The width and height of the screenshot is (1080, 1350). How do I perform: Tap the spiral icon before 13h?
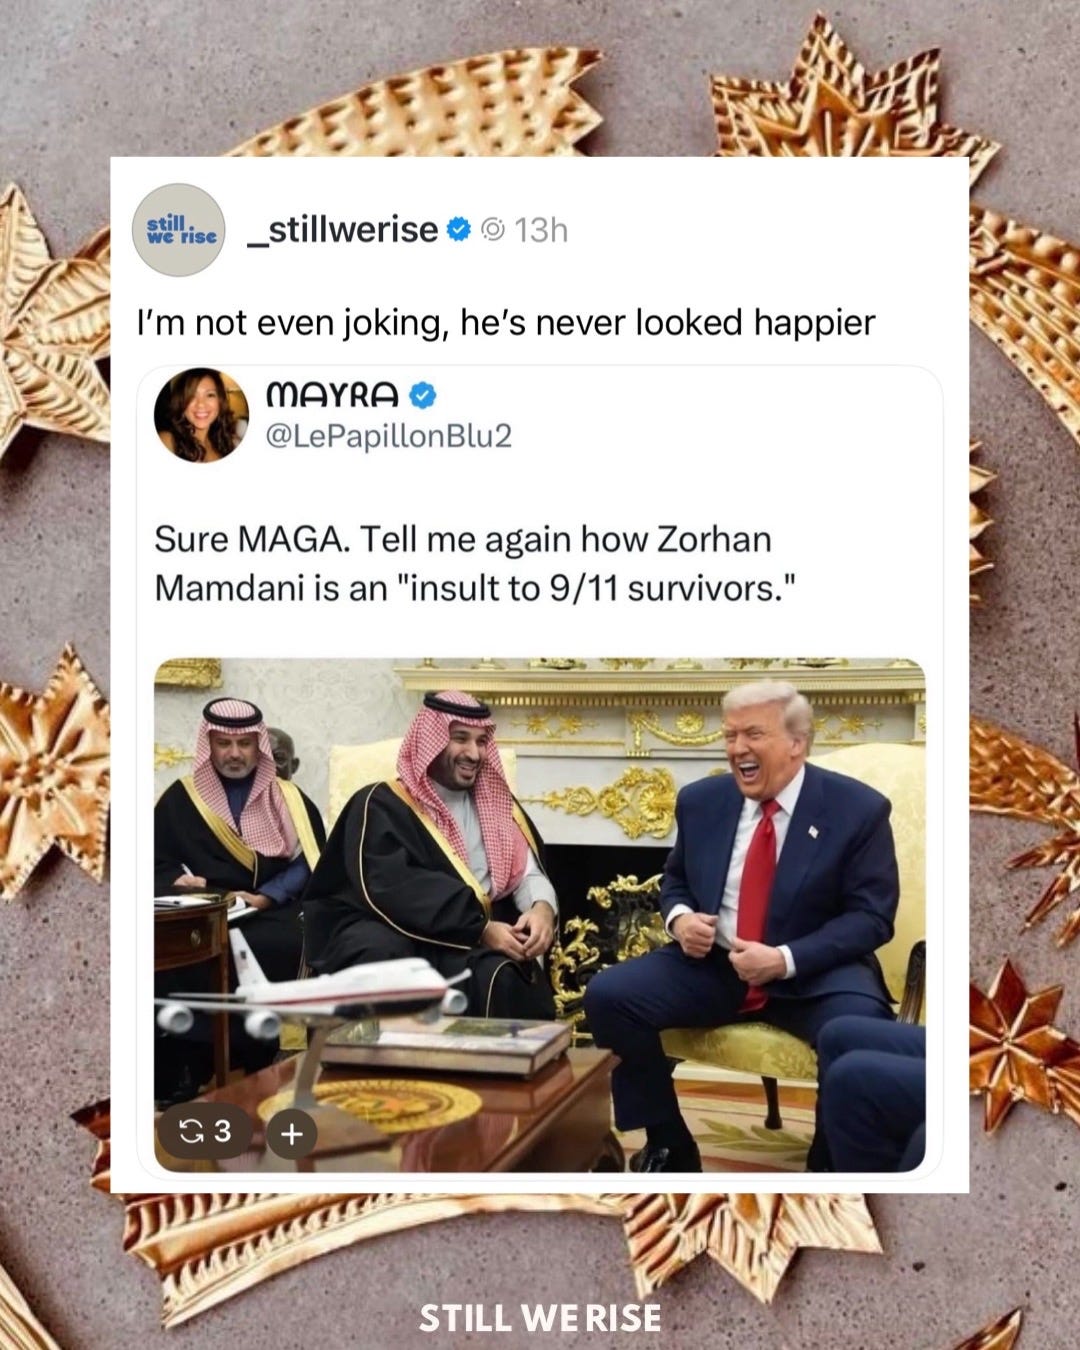[493, 231]
